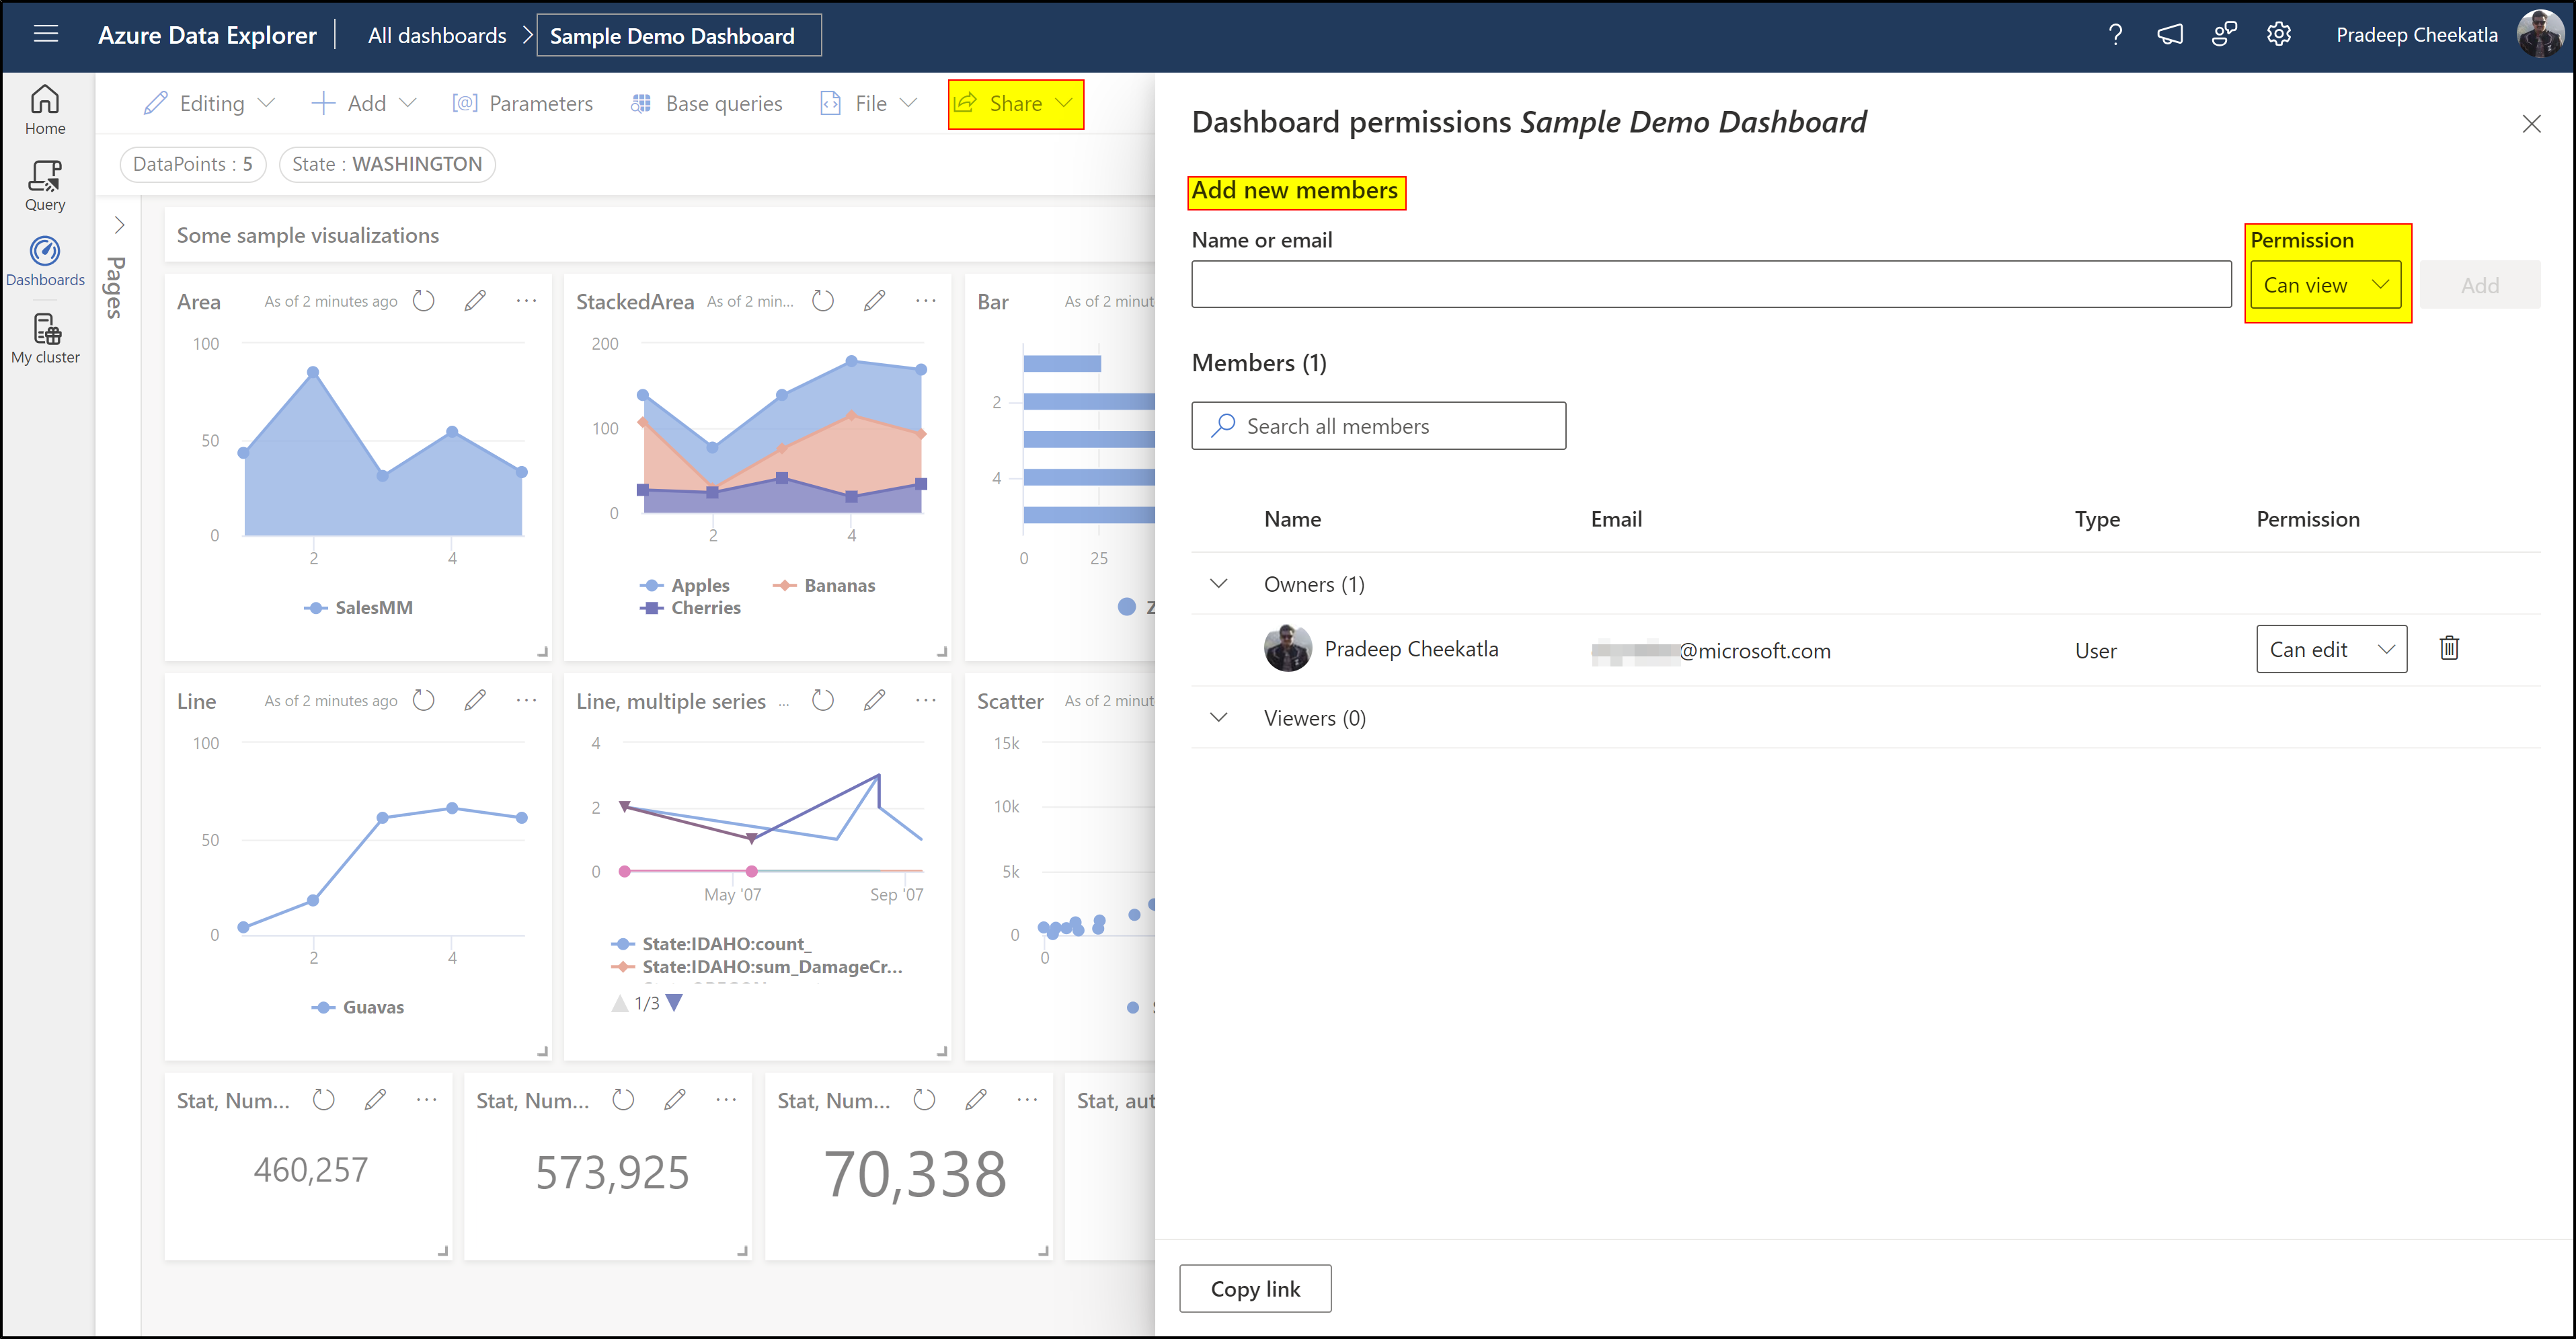Collapse the Owners (1) group
Screen dimensions: 2576x1339
pyautogui.click(x=1218, y=584)
